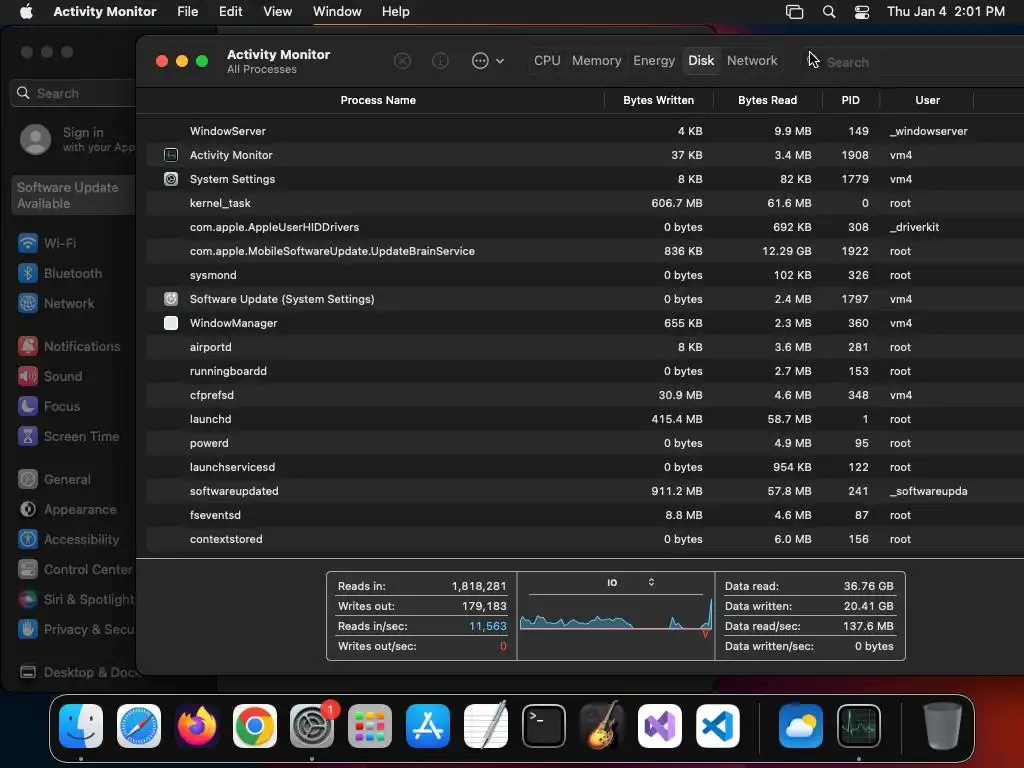Click Software Update Available in System Settings
Viewport: 1024px width, 768px height.
point(73,195)
